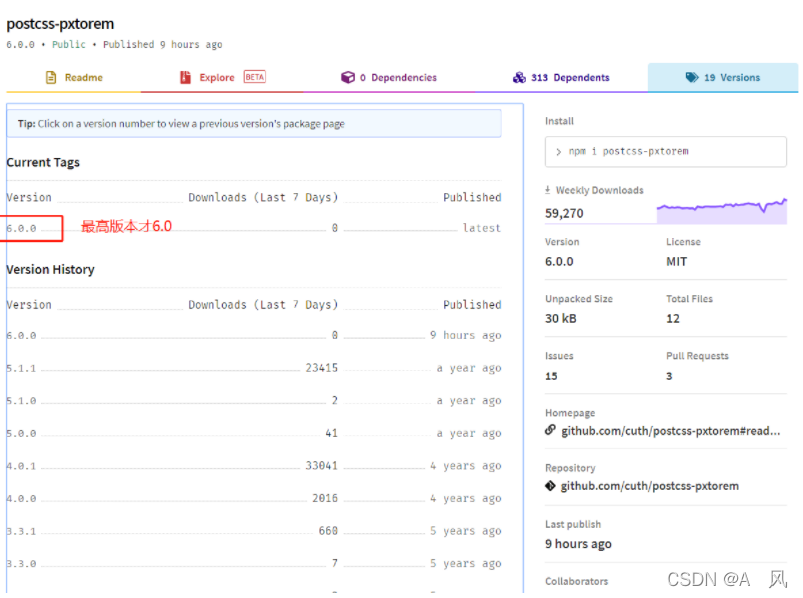Image resolution: width=803 pixels, height=598 pixels.
Task: Click the Weekly Downloads download icon
Action: [x=547, y=190]
